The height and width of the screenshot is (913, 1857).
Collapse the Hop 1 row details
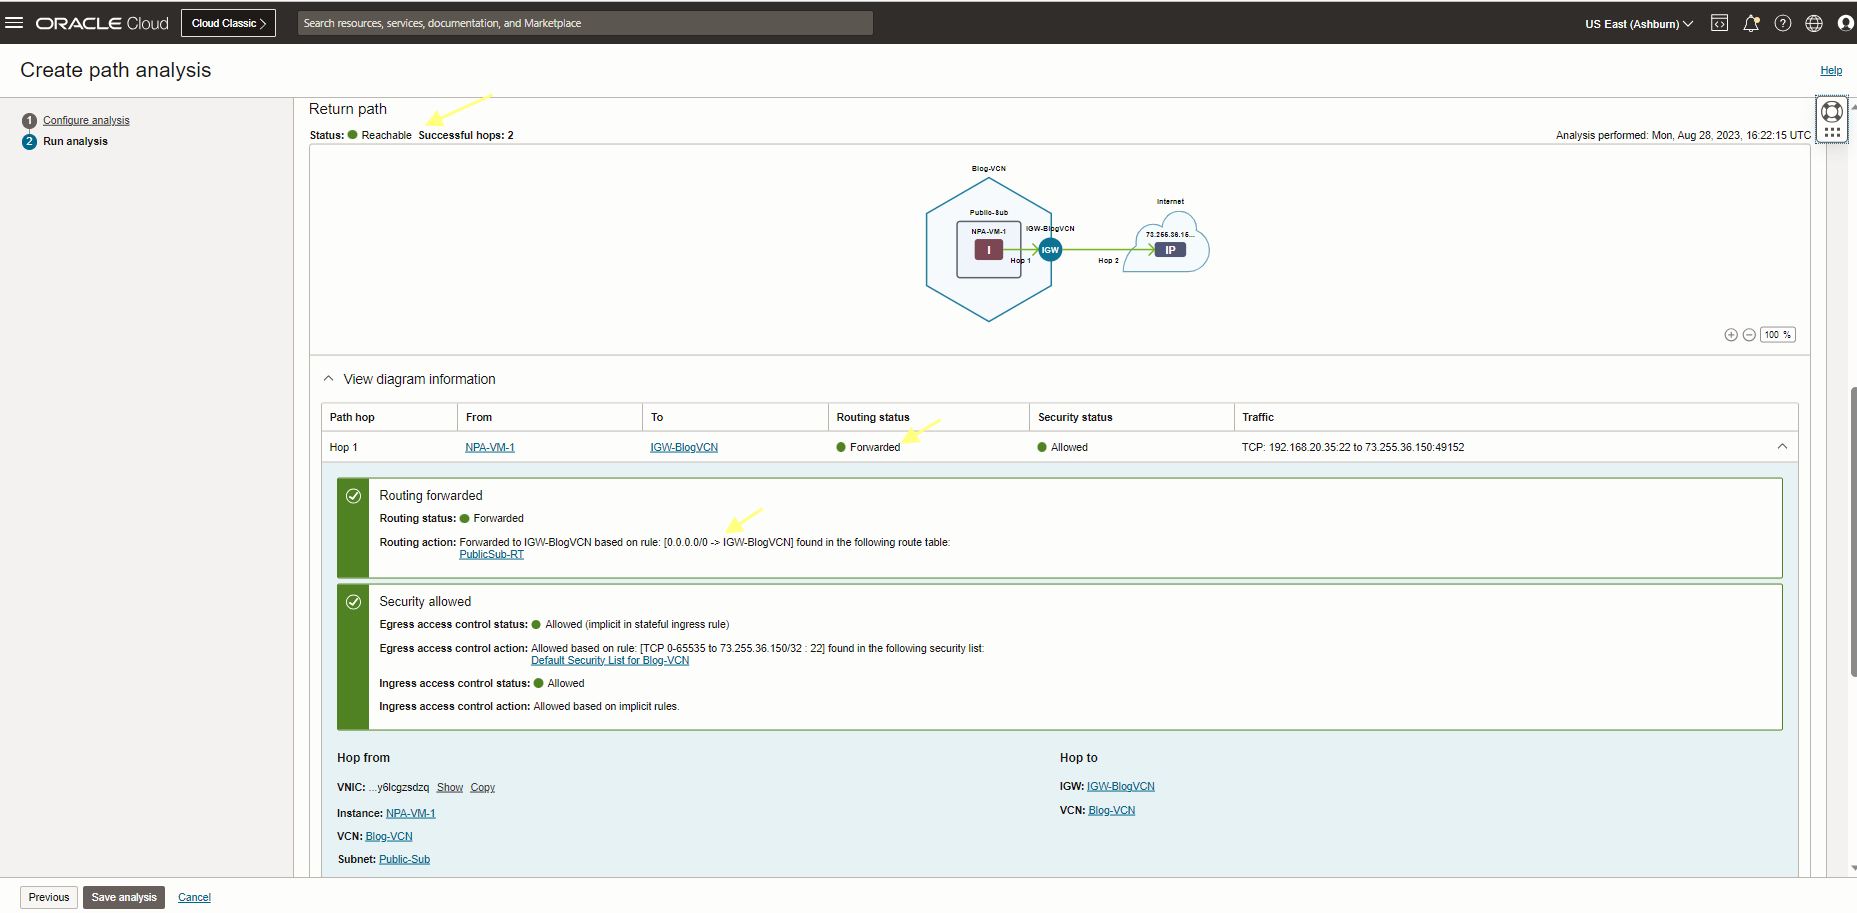1782,447
